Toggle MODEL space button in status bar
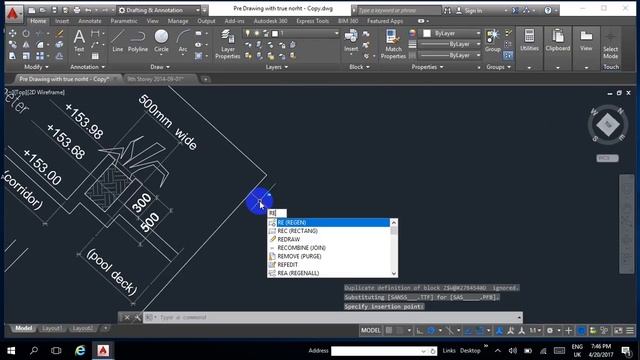Viewport: 640px width, 360px height. point(371,331)
